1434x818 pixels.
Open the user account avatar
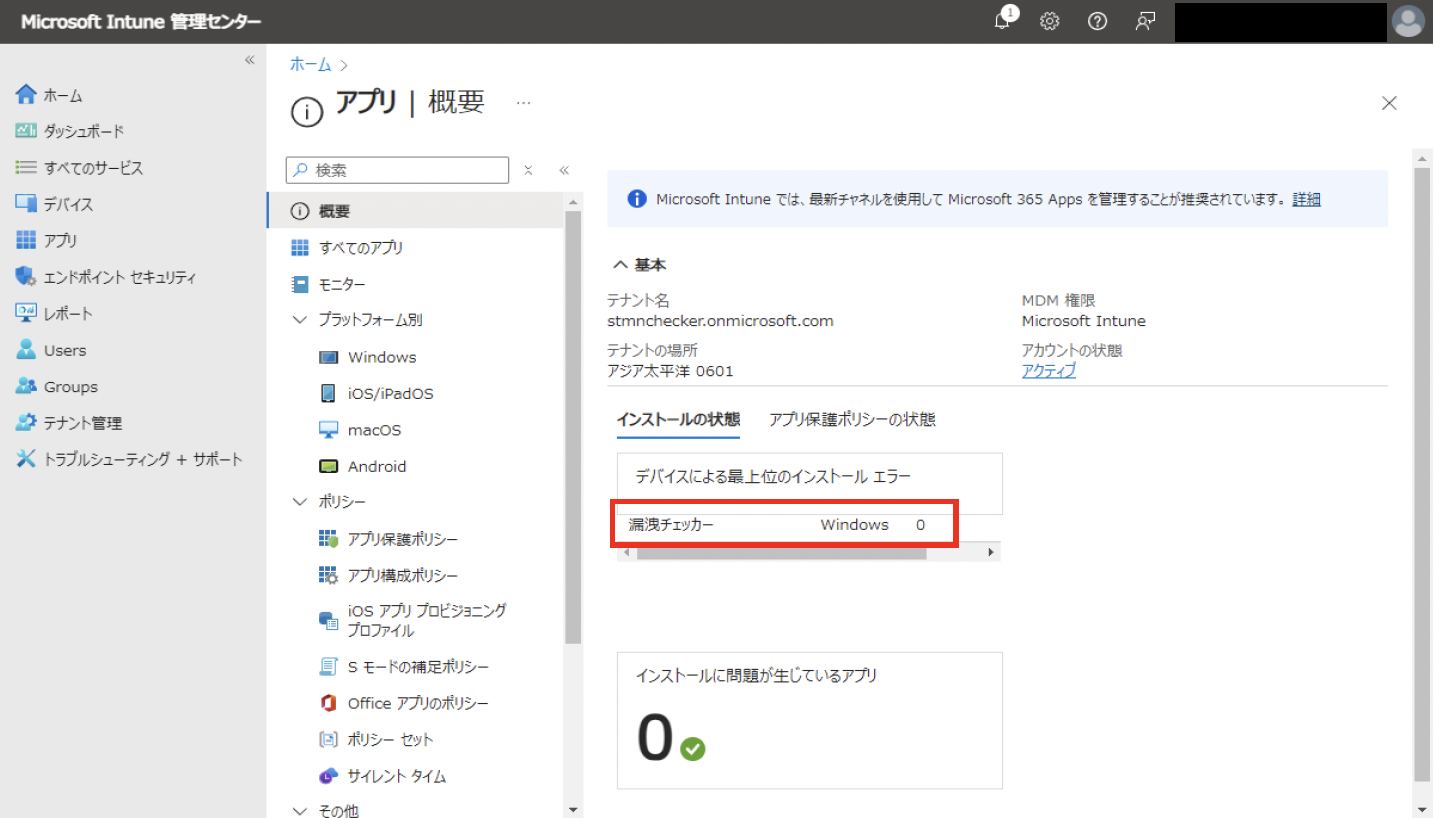coord(1408,21)
